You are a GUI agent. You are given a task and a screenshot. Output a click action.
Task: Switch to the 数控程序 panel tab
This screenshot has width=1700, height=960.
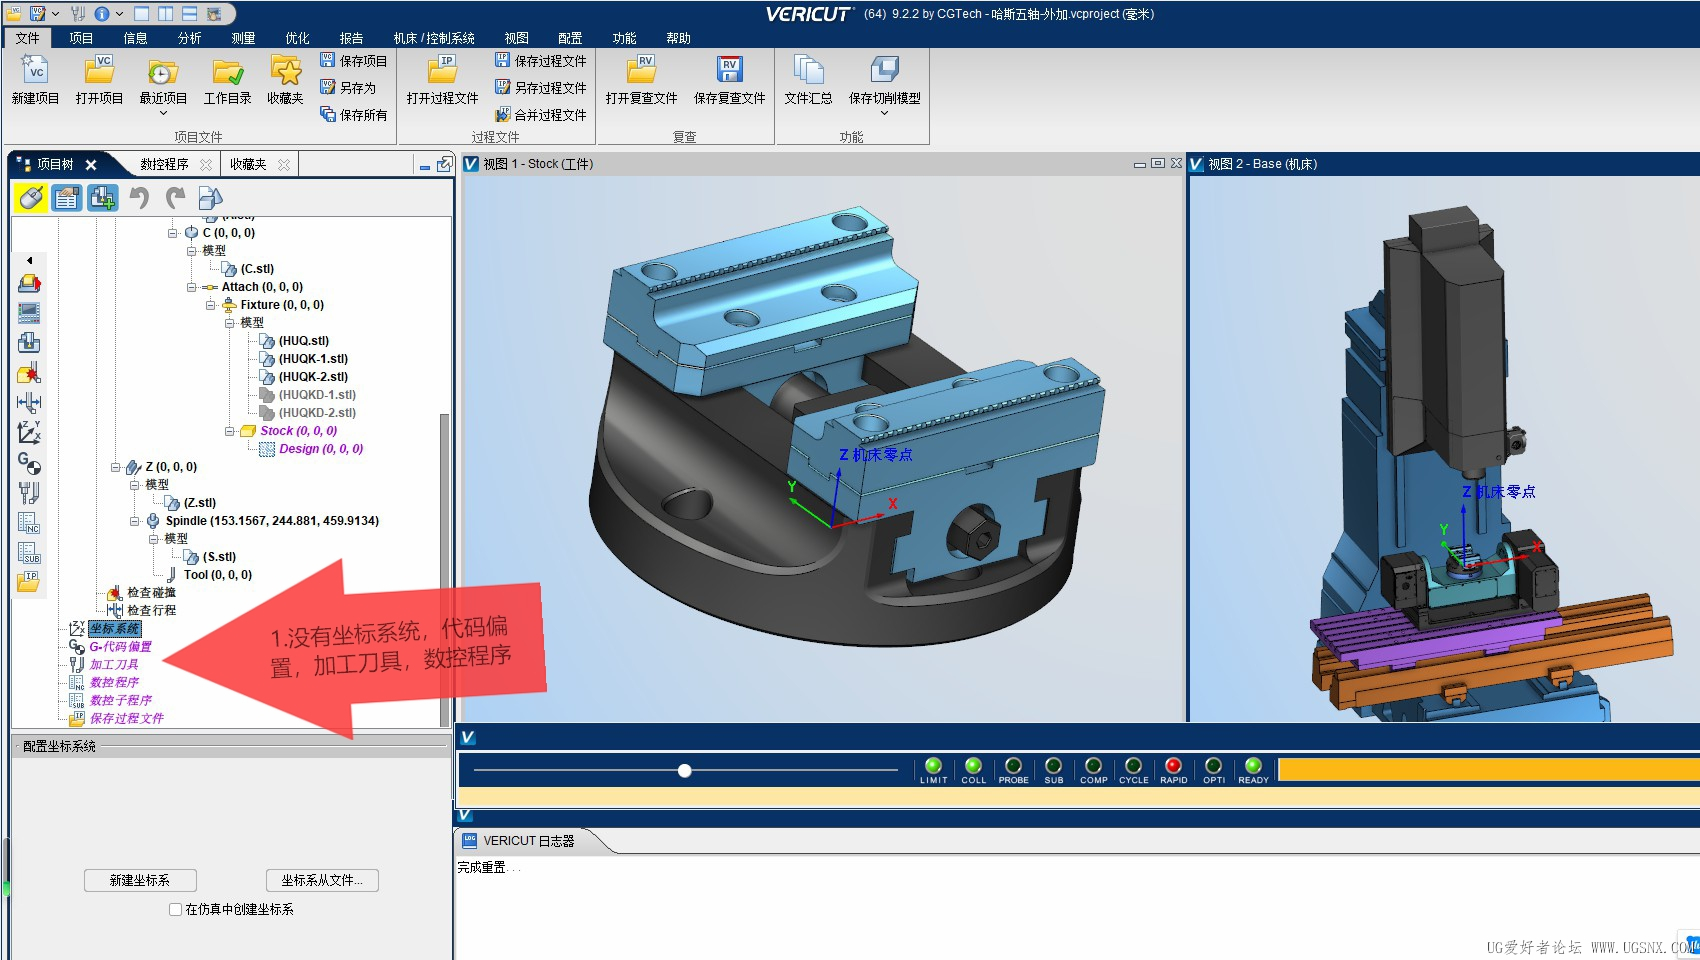(x=164, y=164)
